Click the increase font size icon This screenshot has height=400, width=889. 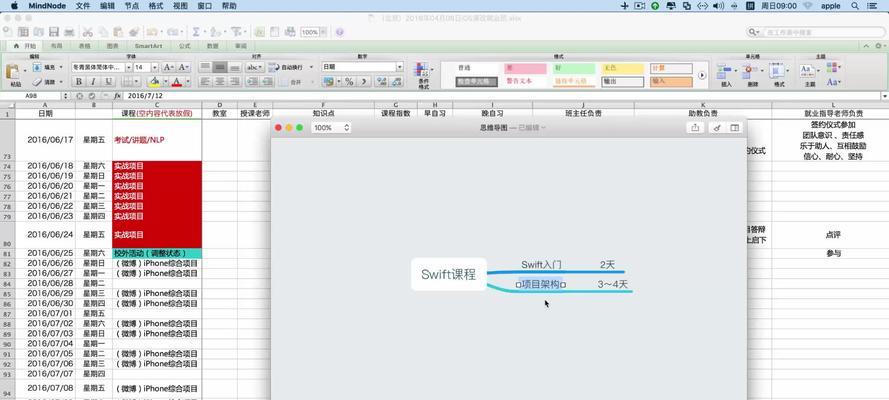(x=170, y=67)
